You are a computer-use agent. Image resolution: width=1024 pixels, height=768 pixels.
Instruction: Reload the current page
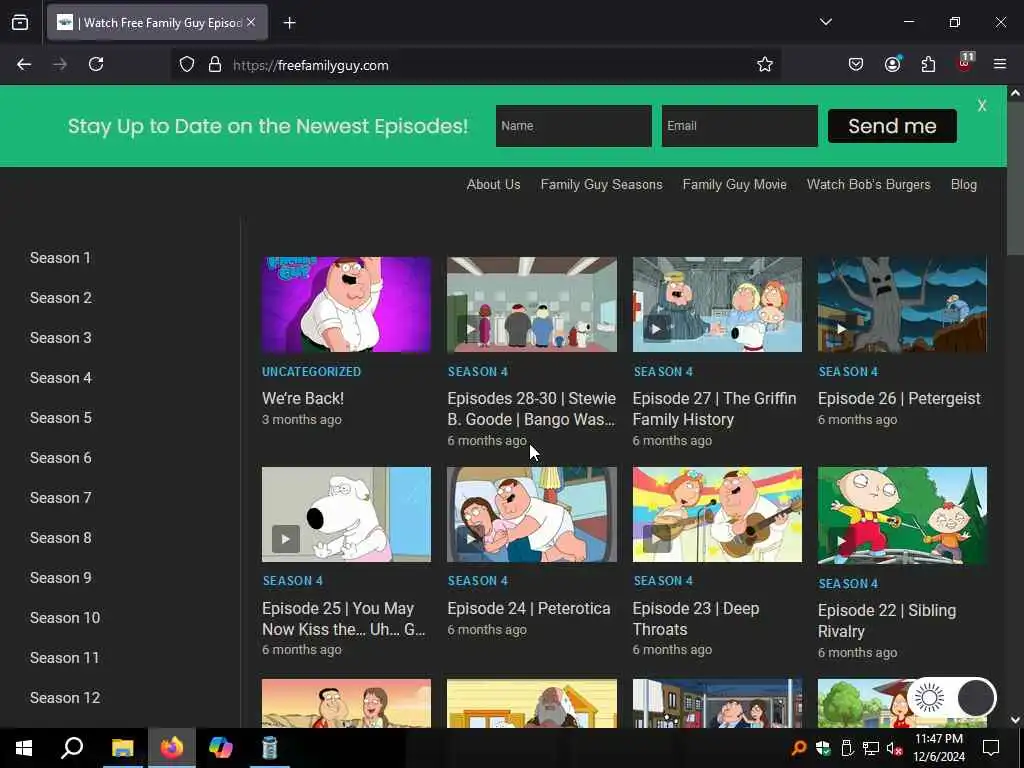coord(96,64)
